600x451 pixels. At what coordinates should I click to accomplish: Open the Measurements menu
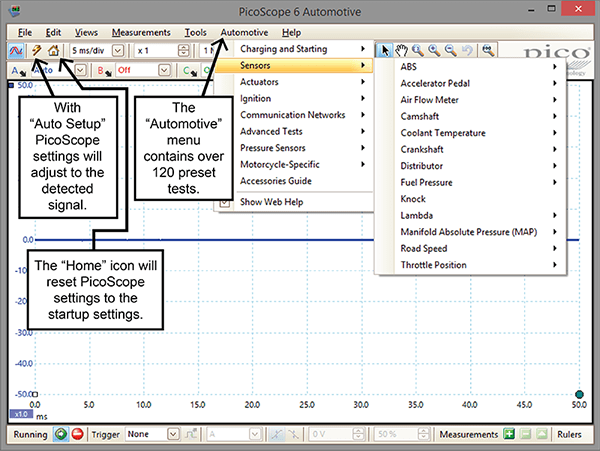point(141,33)
